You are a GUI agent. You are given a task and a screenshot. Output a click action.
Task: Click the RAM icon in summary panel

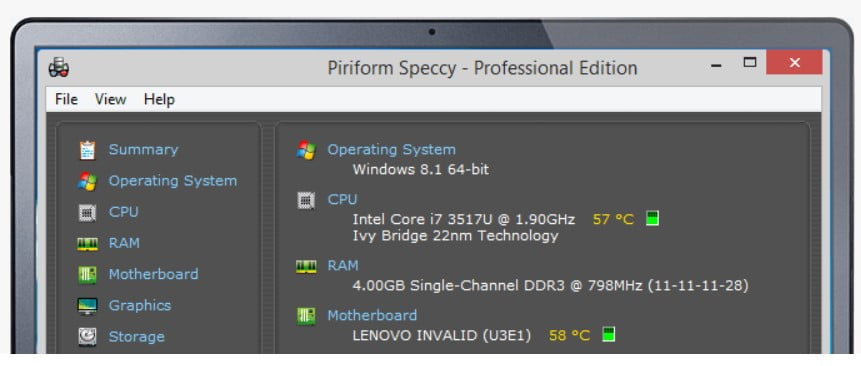click(x=306, y=266)
